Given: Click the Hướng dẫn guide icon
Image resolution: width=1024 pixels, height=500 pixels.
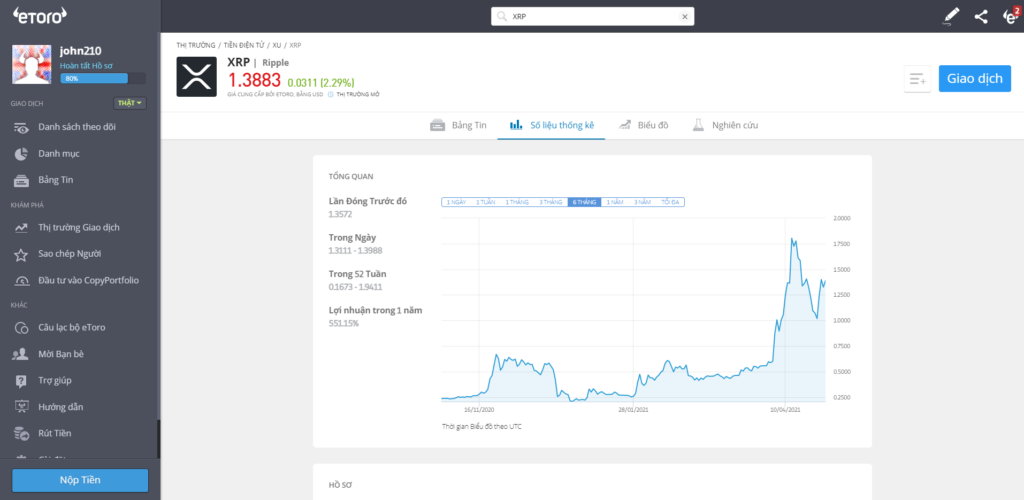Looking at the screenshot, I should (21, 407).
